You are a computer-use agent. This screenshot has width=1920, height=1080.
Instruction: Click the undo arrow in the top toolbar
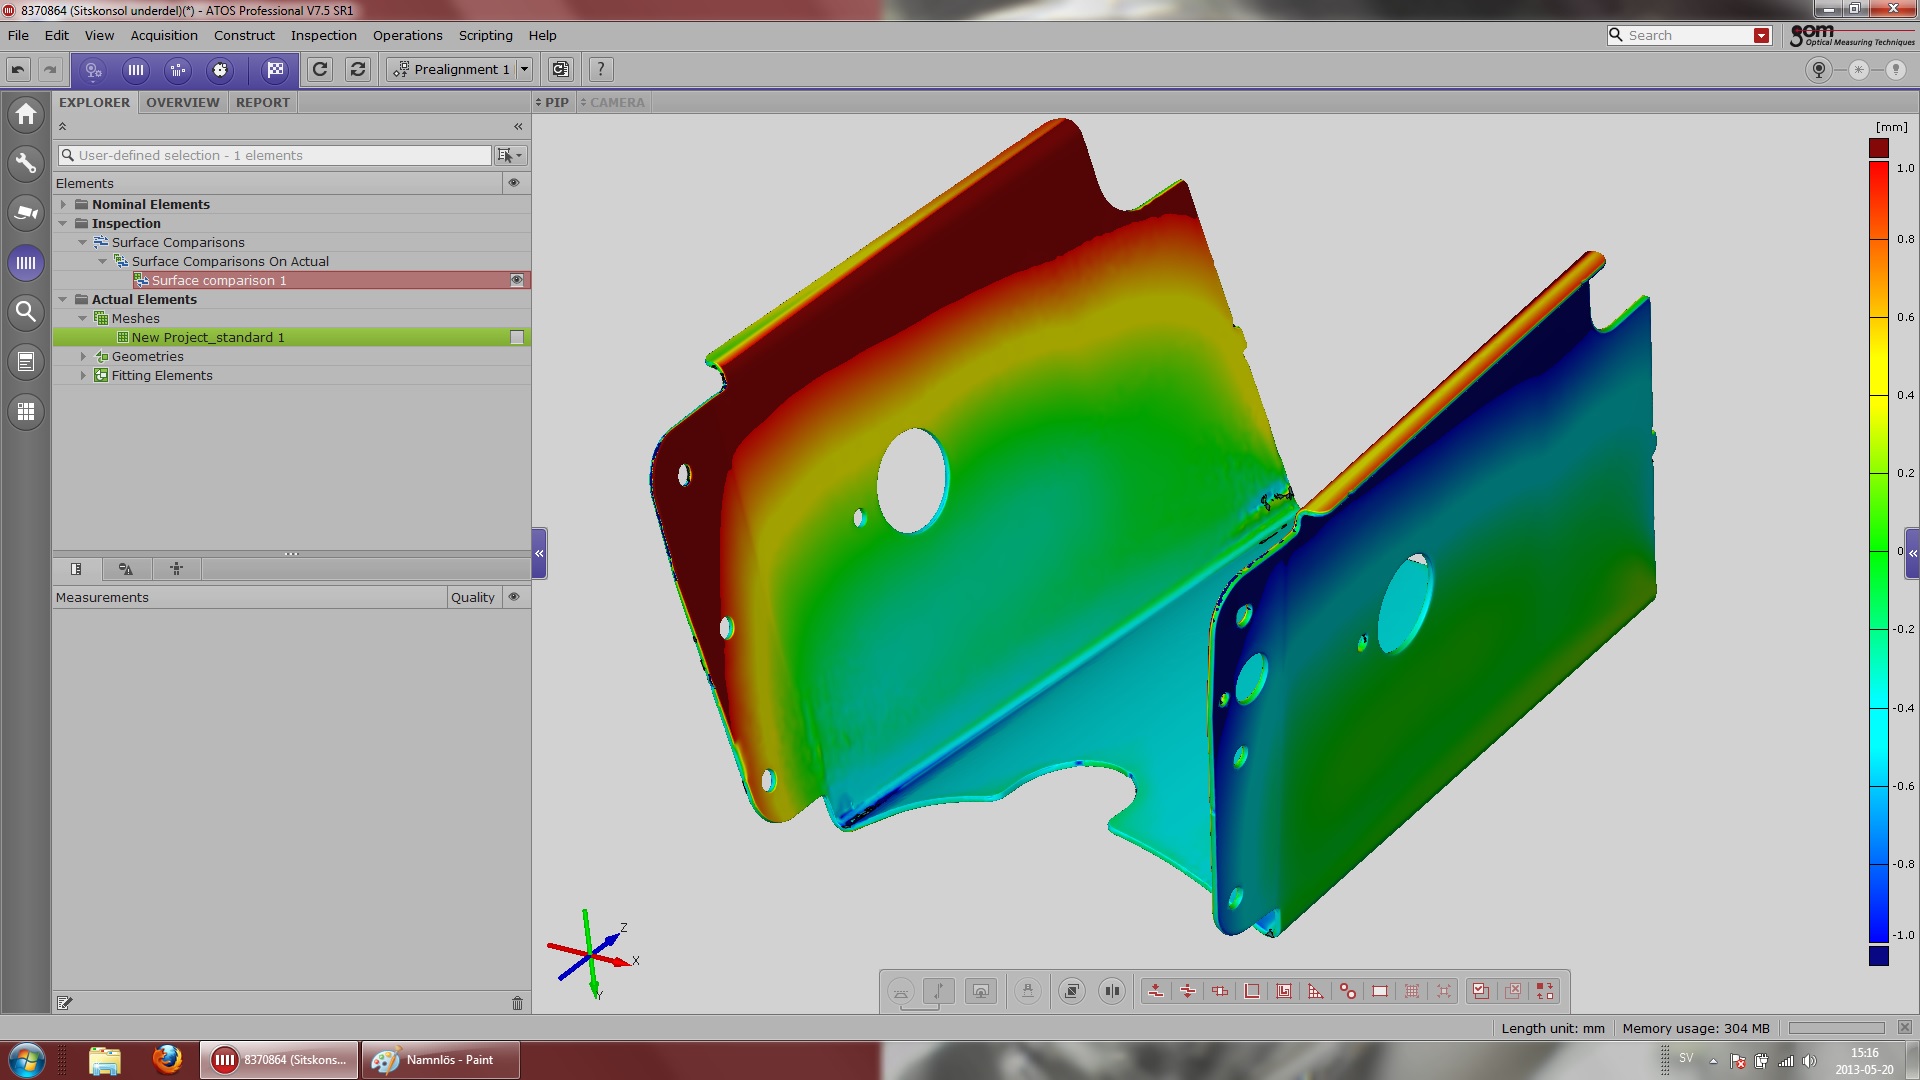click(18, 70)
